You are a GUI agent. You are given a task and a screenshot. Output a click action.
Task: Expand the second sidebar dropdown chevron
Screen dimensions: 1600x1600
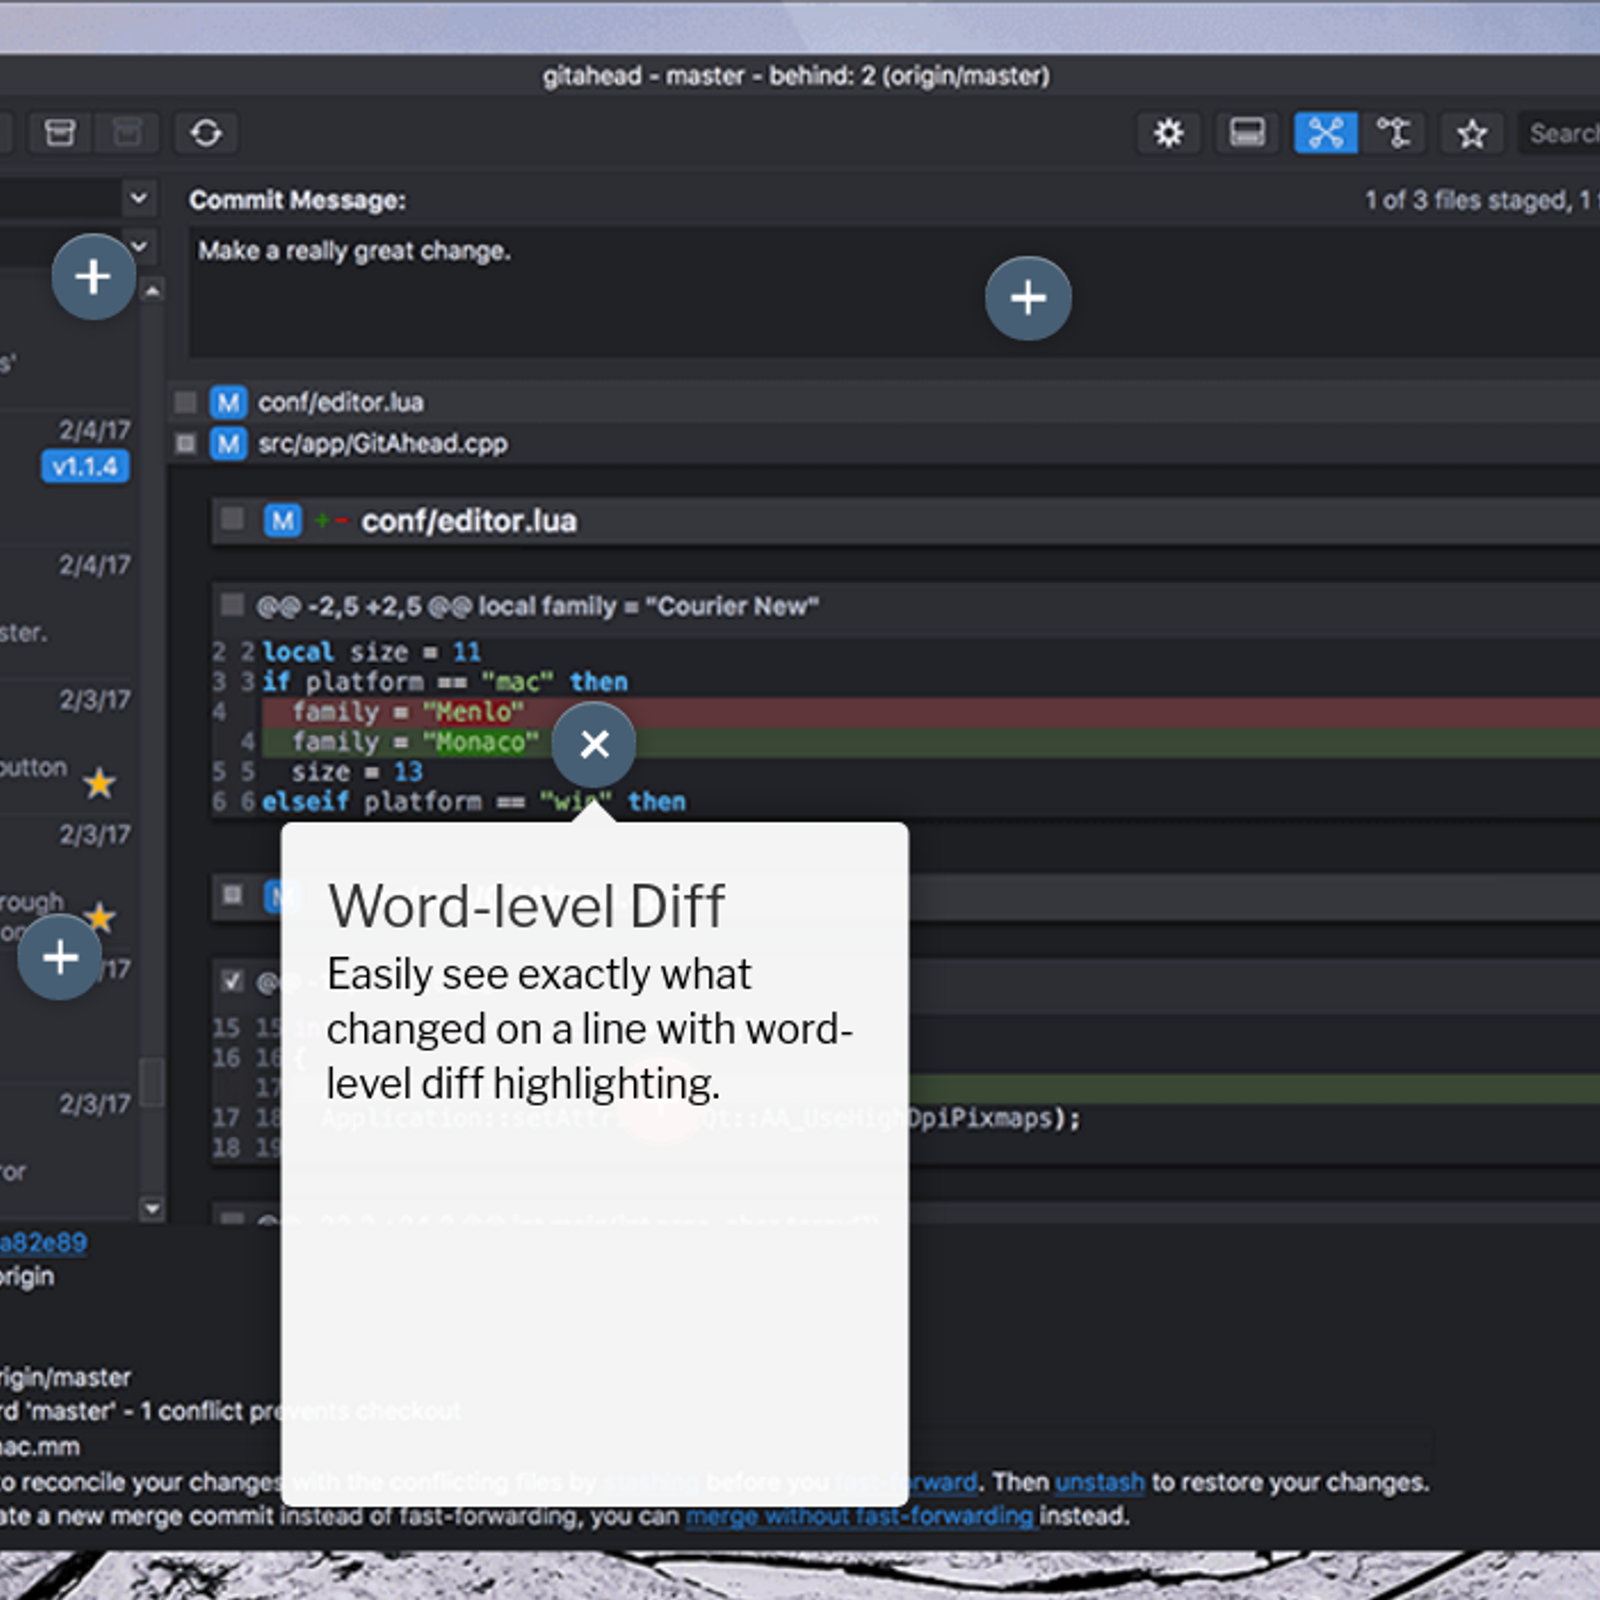139,245
